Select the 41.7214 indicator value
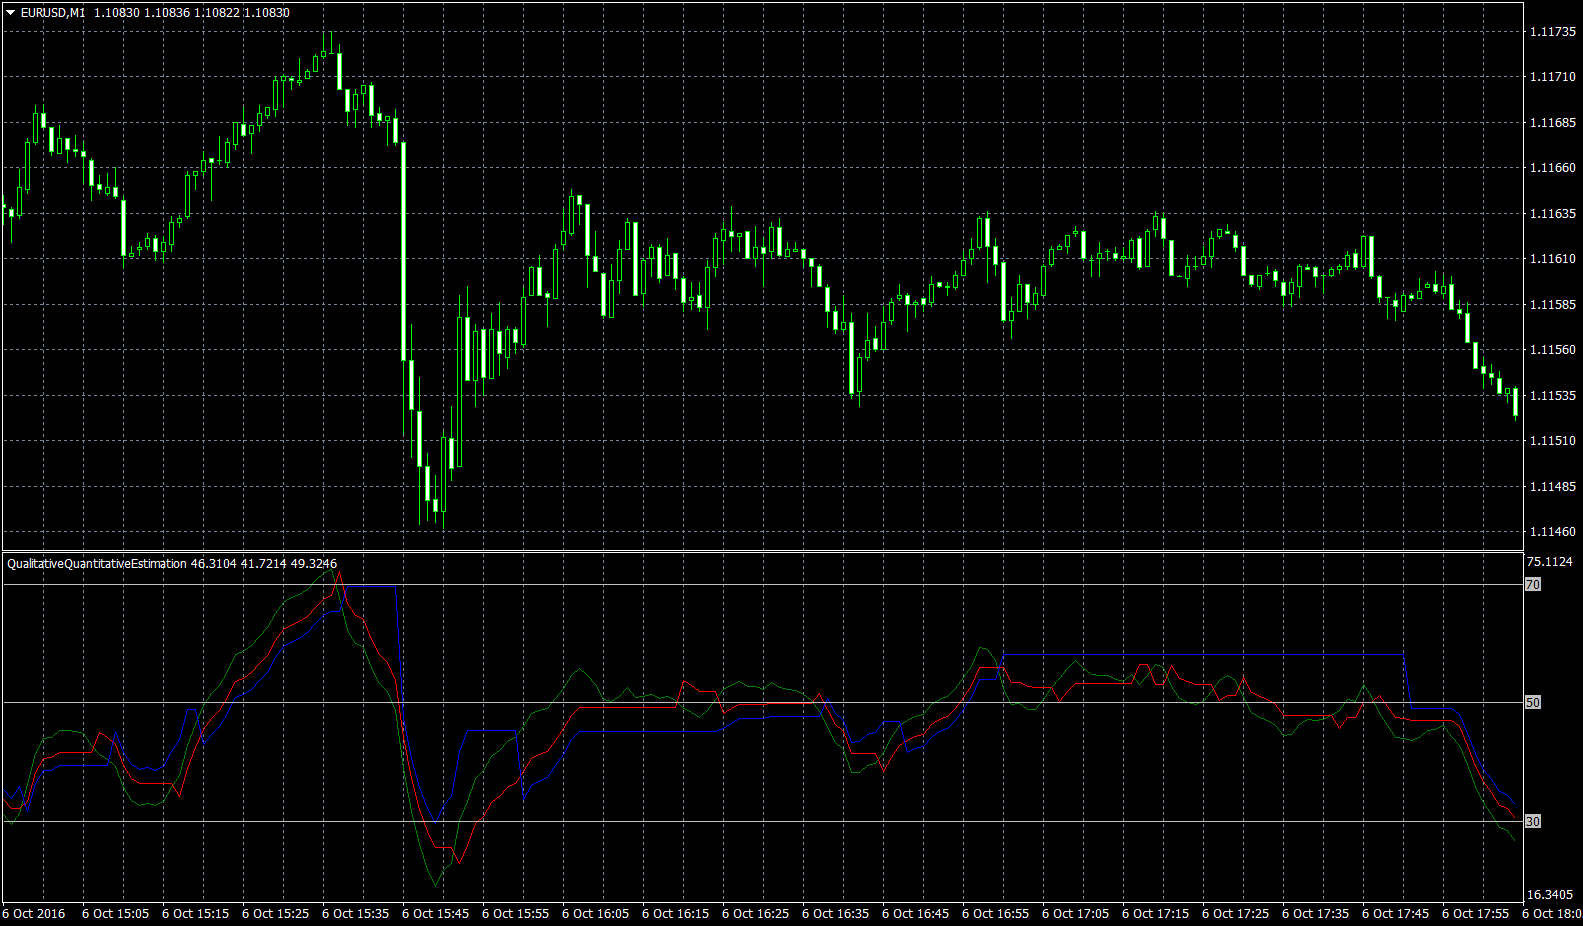The image size is (1583, 926). tap(263, 564)
